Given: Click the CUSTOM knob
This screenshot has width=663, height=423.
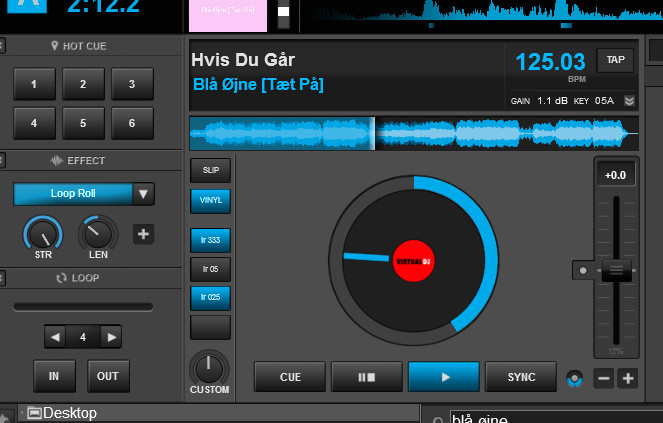Looking at the screenshot, I should coord(209,368).
